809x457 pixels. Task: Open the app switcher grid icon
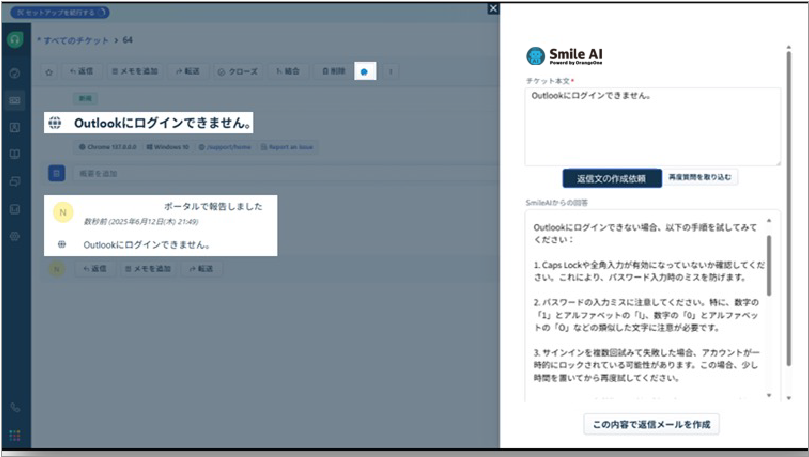point(15,435)
